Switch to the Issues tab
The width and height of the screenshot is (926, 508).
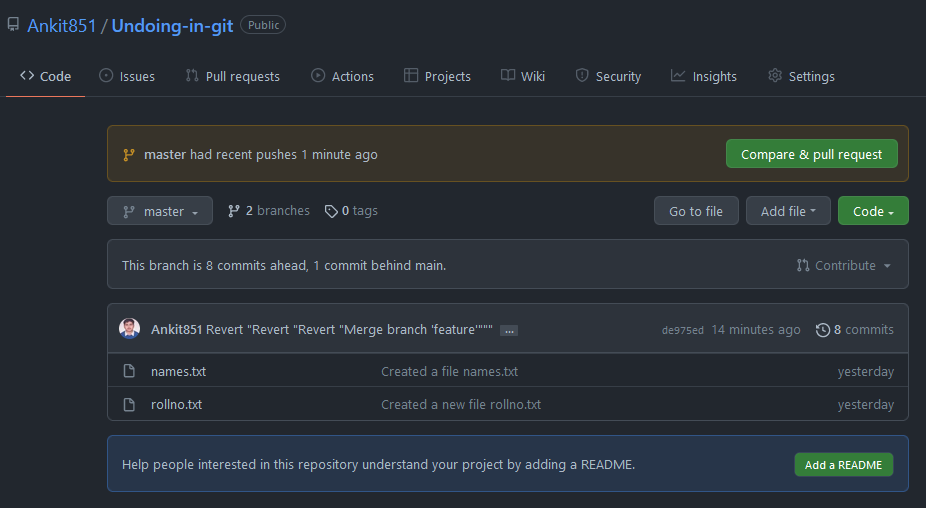click(127, 76)
